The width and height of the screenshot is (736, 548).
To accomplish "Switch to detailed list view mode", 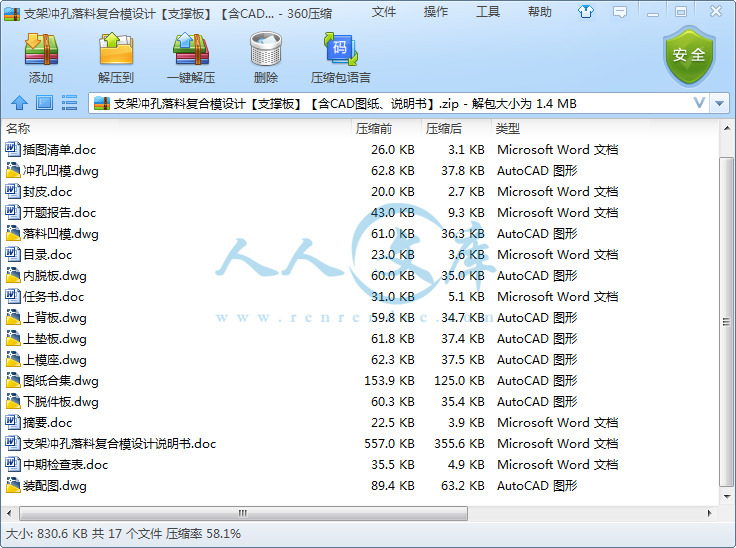I will [x=69, y=103].
